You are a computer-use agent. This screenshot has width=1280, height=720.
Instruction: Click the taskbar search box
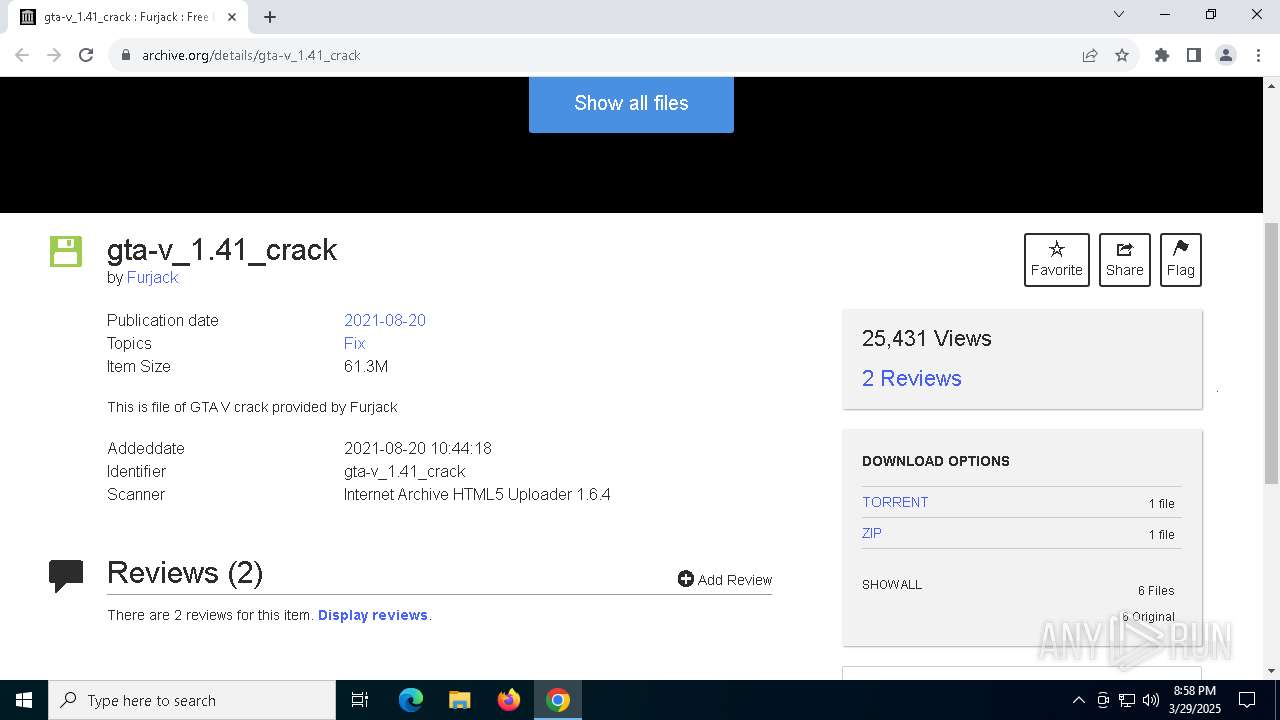(192, 700)
